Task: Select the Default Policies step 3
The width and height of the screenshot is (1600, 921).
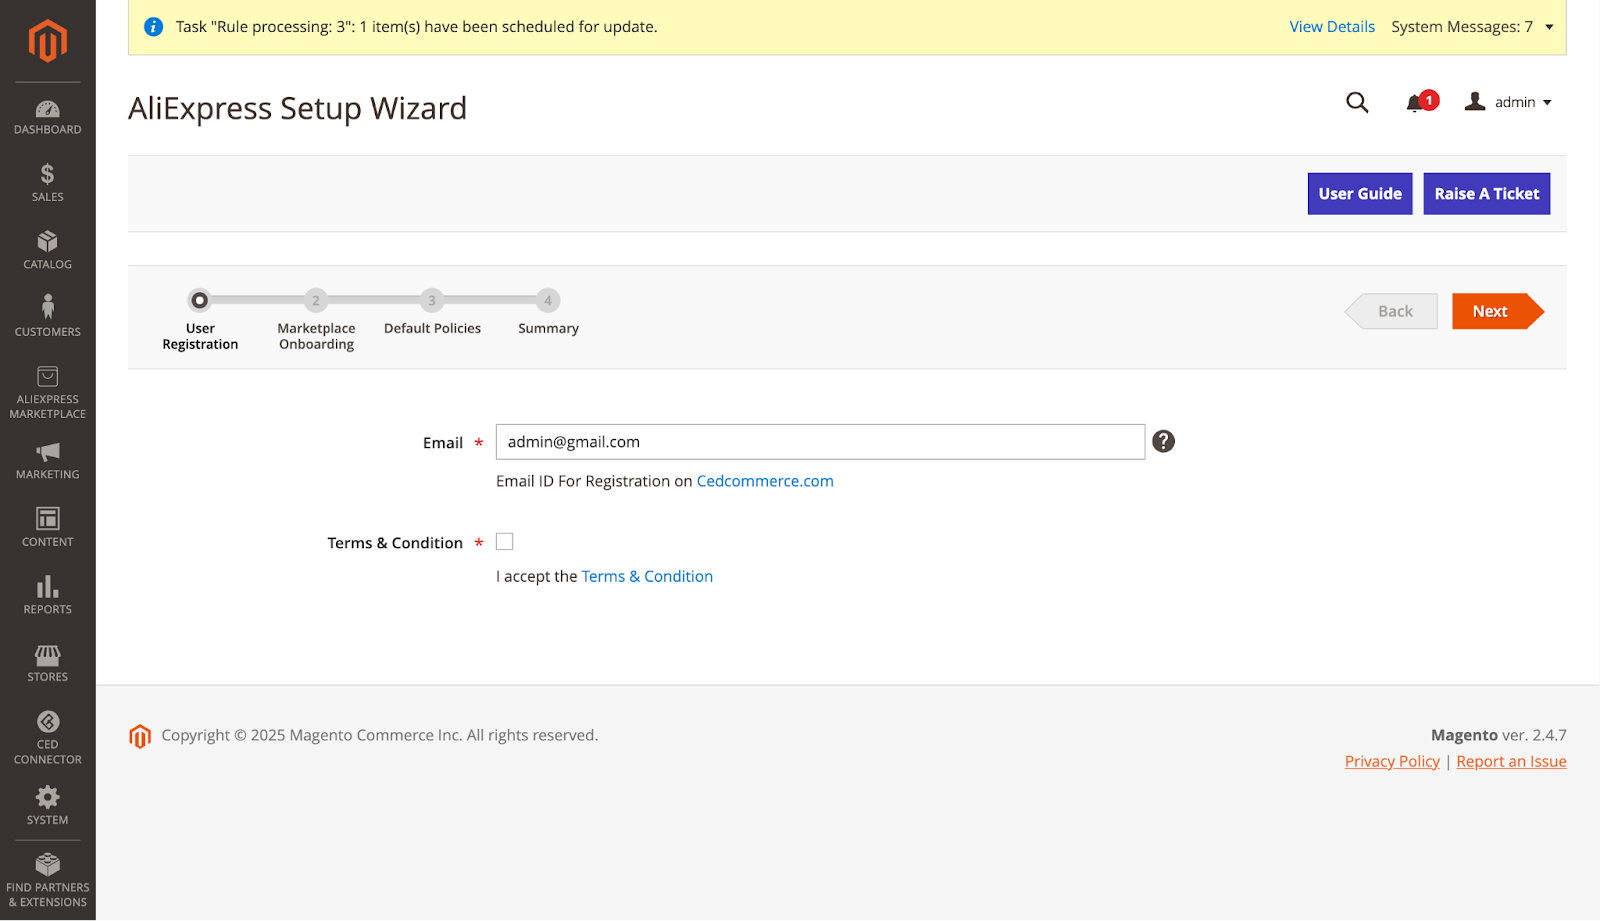Action: click(432, 301)
